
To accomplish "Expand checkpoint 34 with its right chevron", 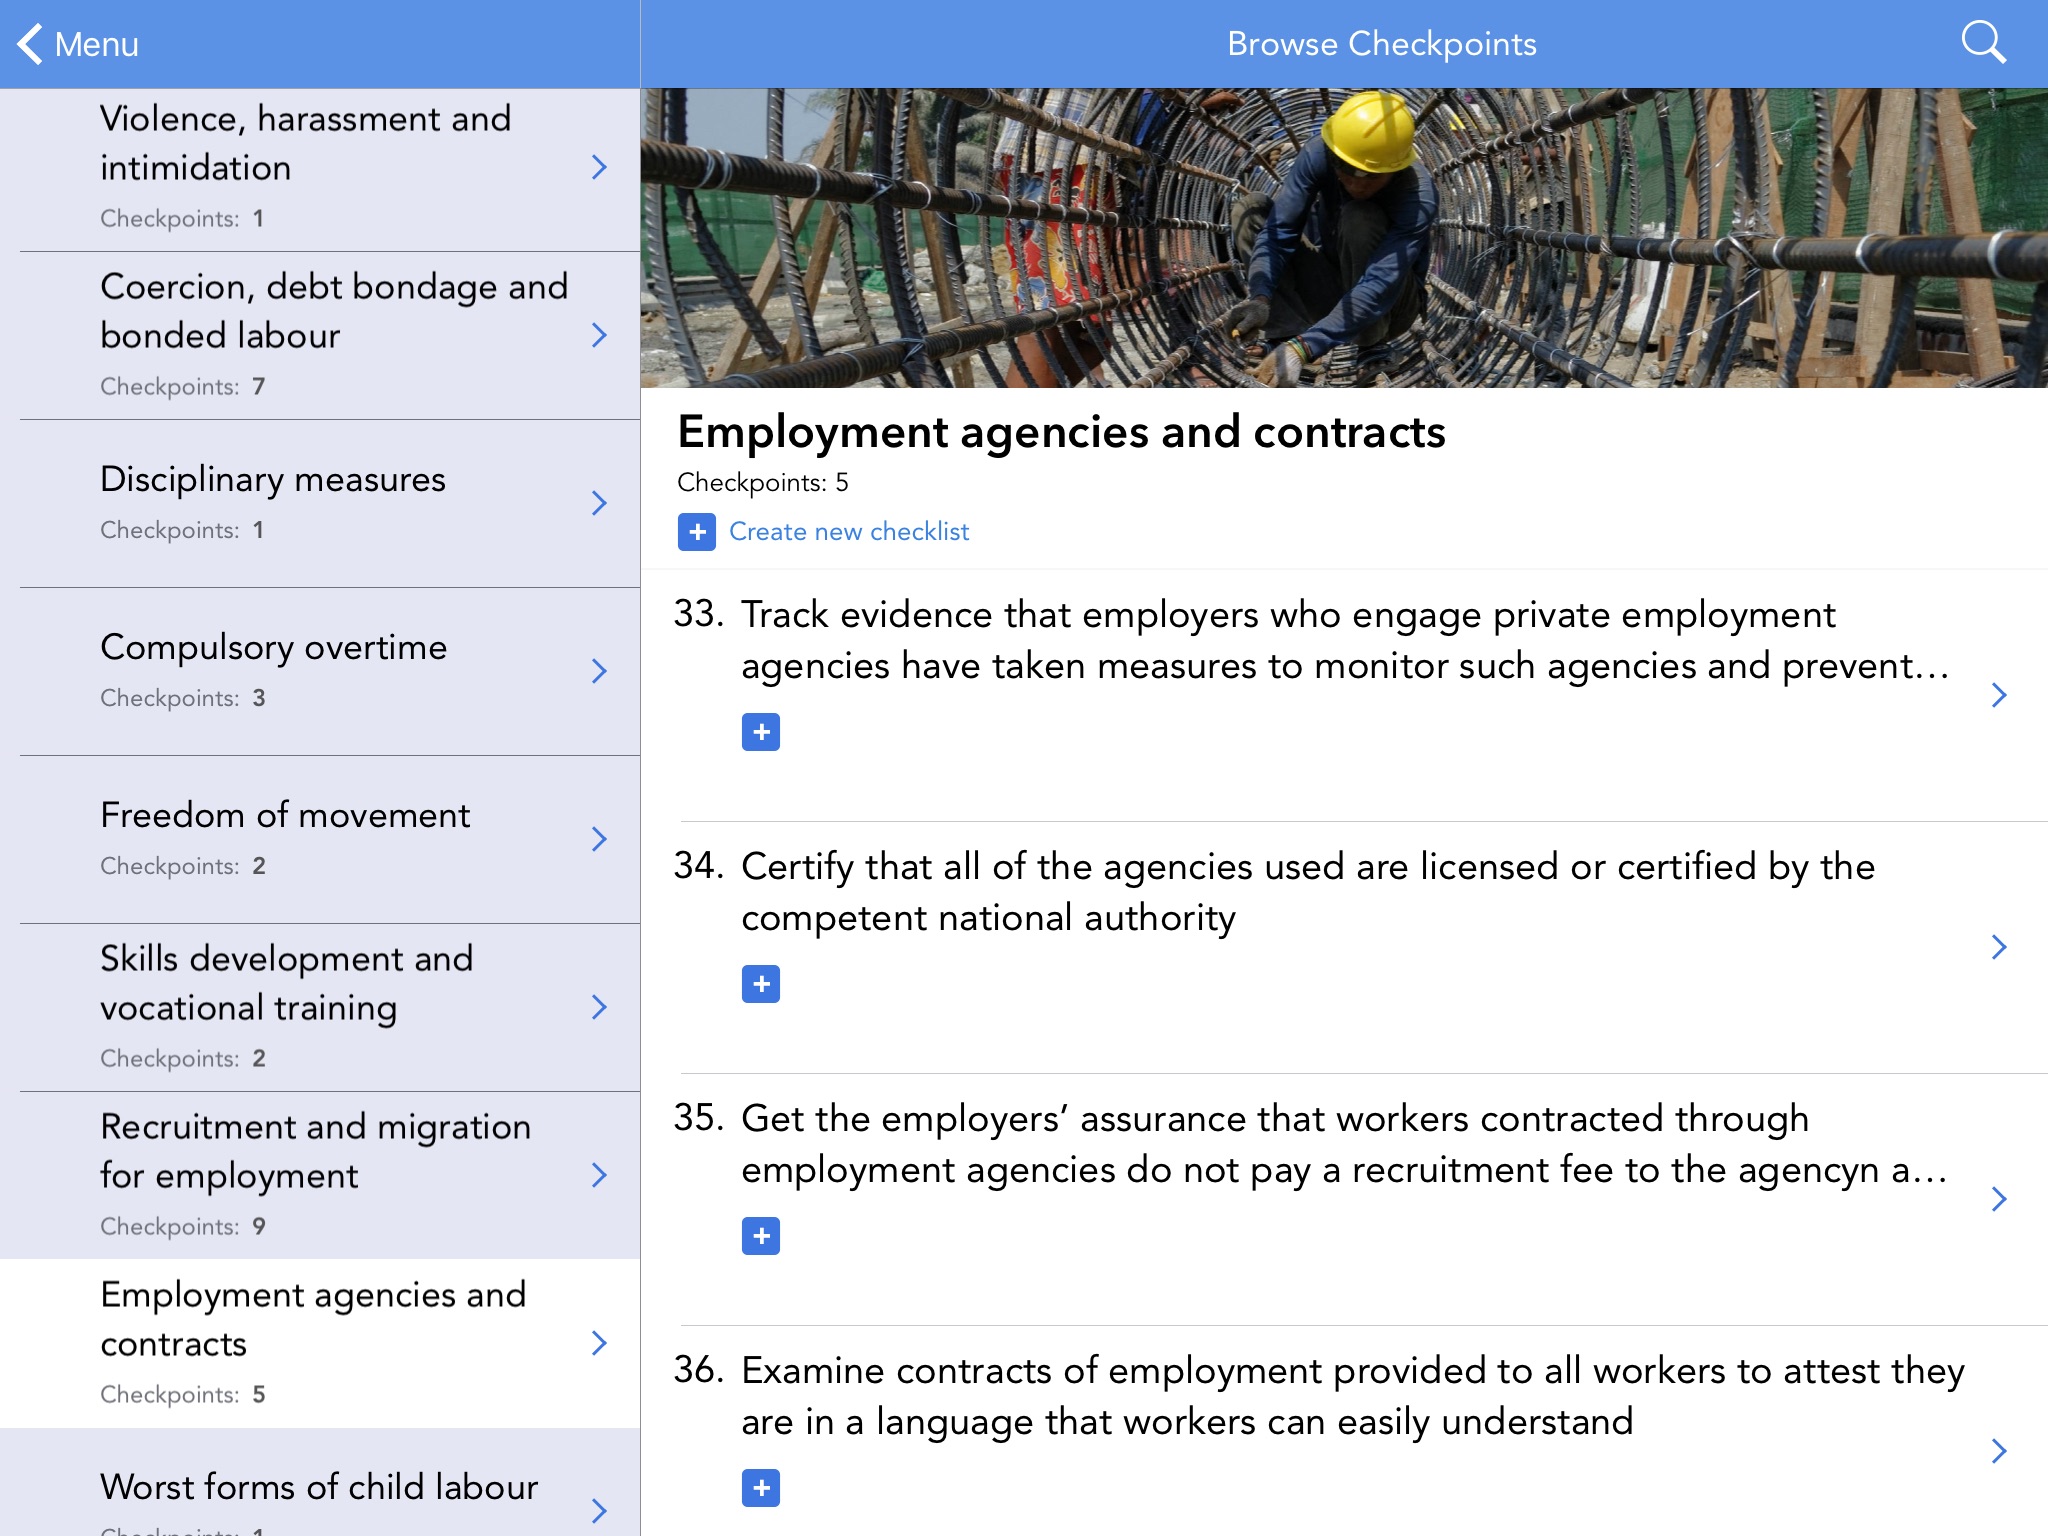I will [1998, 947].
